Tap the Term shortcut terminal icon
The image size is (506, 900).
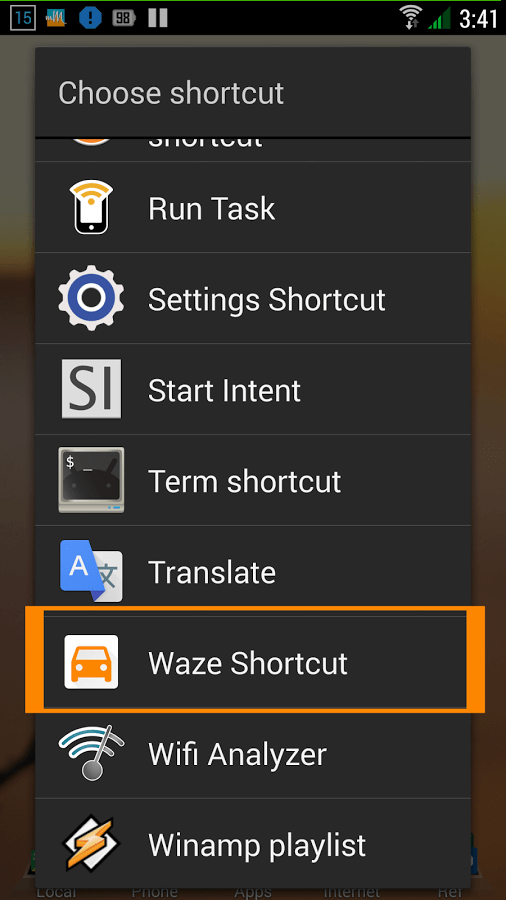click(91, 480)
